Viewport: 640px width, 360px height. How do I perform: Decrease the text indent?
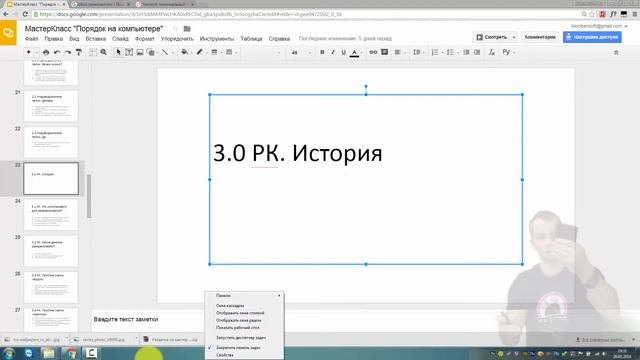[466, 52]
